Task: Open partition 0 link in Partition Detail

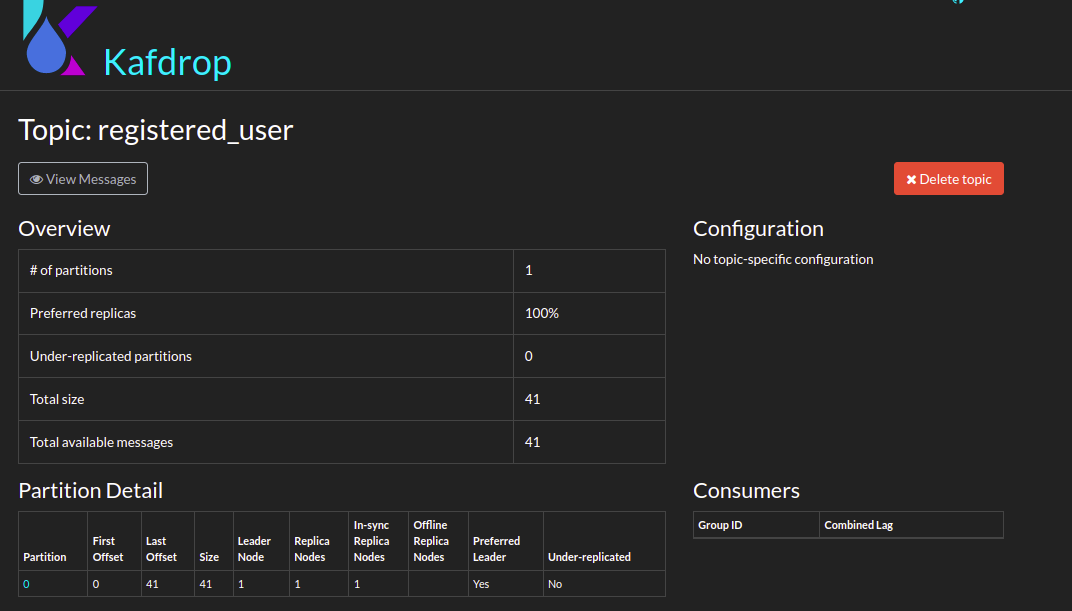Action: pyautogui.click(x=26, y=584)
